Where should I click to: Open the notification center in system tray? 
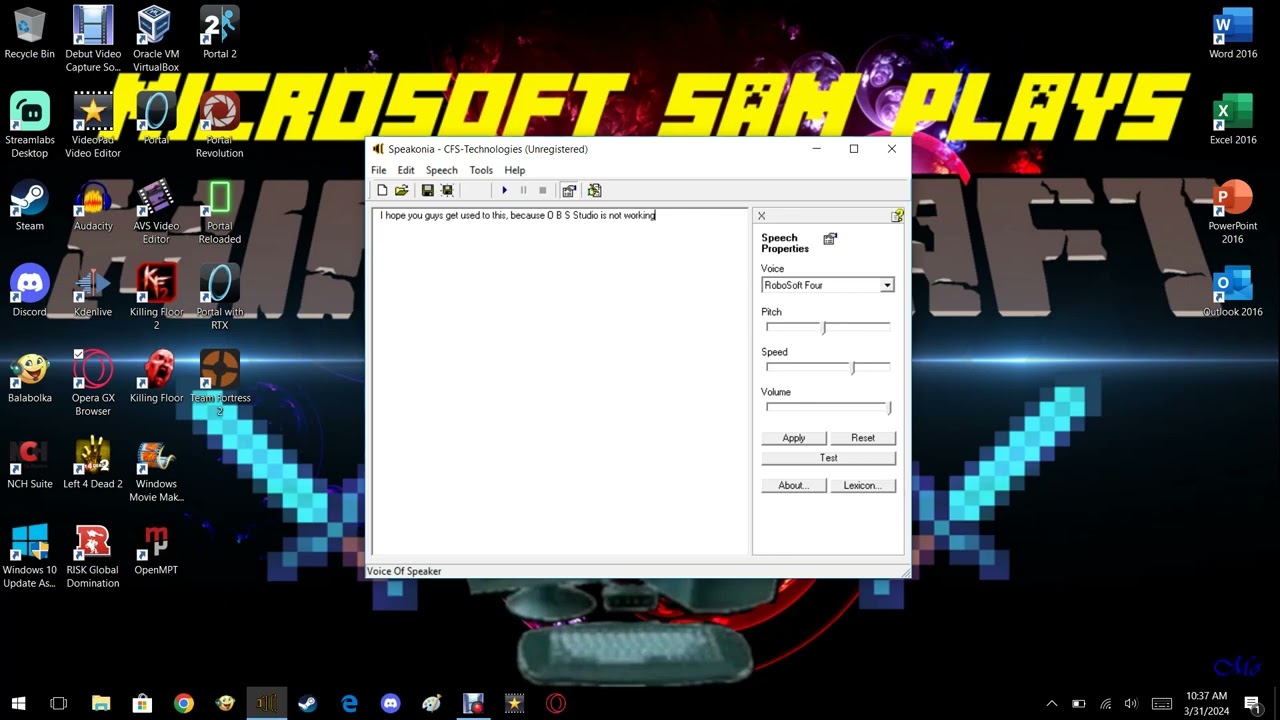tap(1251, 703)
